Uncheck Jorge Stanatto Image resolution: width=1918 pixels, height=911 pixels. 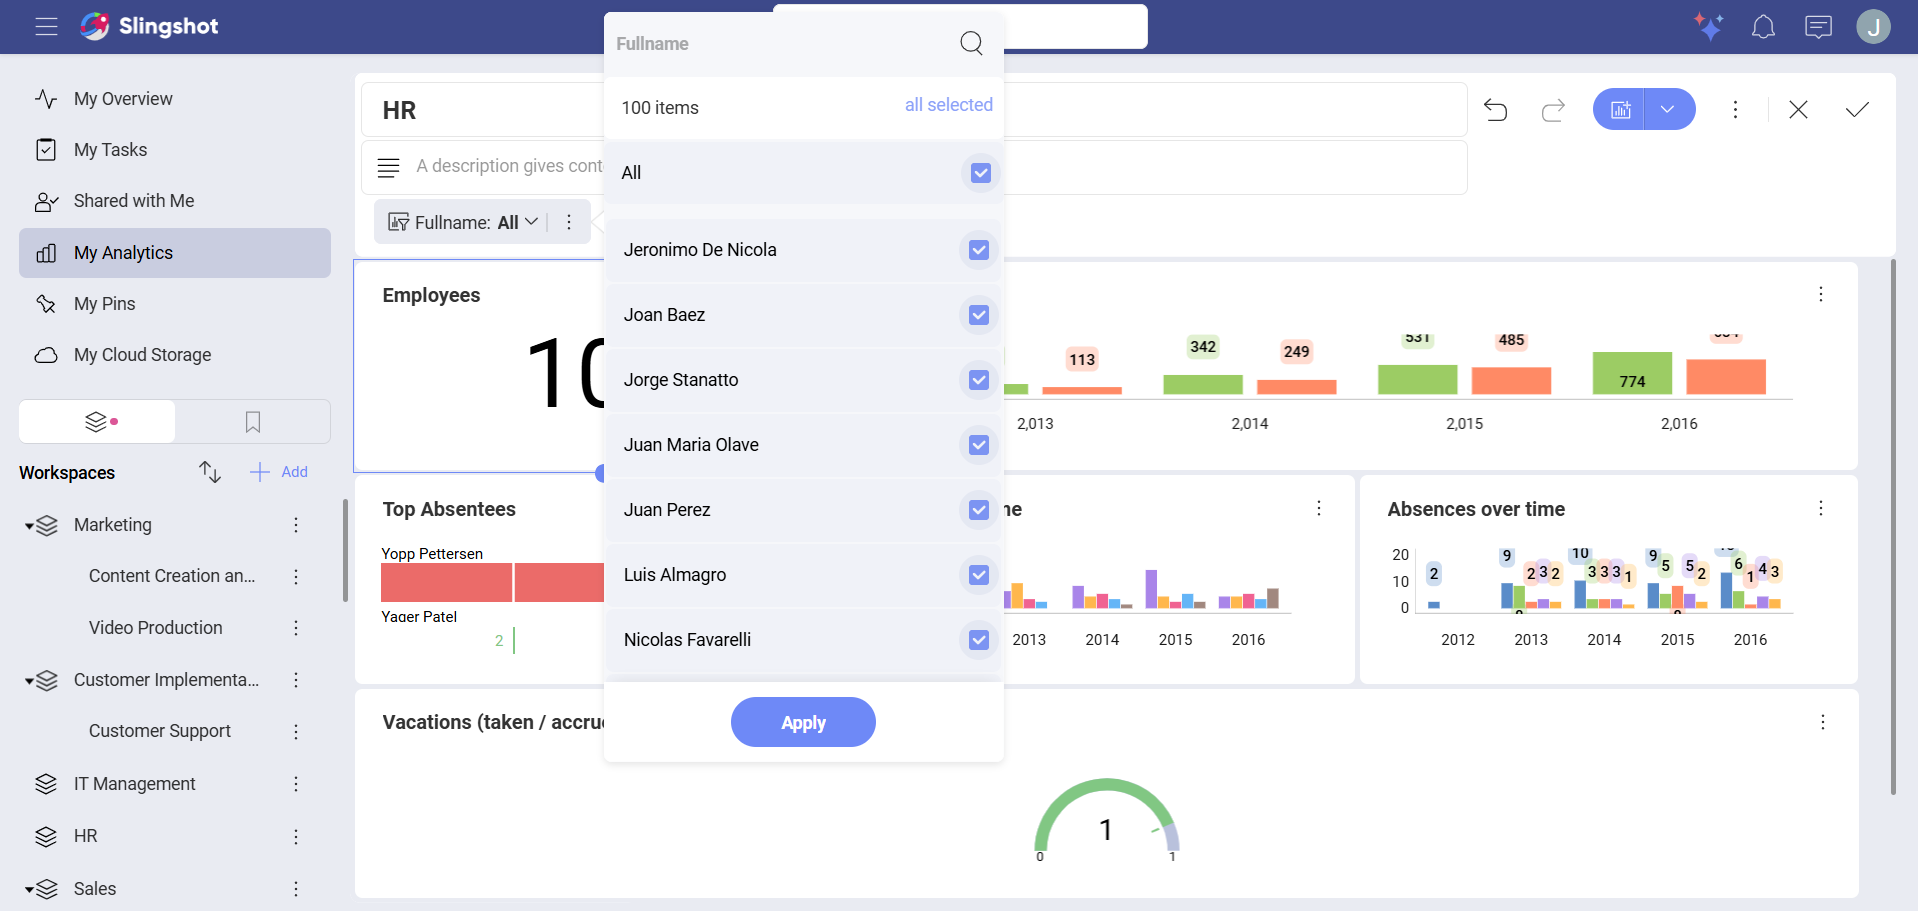tap(979, 380)
